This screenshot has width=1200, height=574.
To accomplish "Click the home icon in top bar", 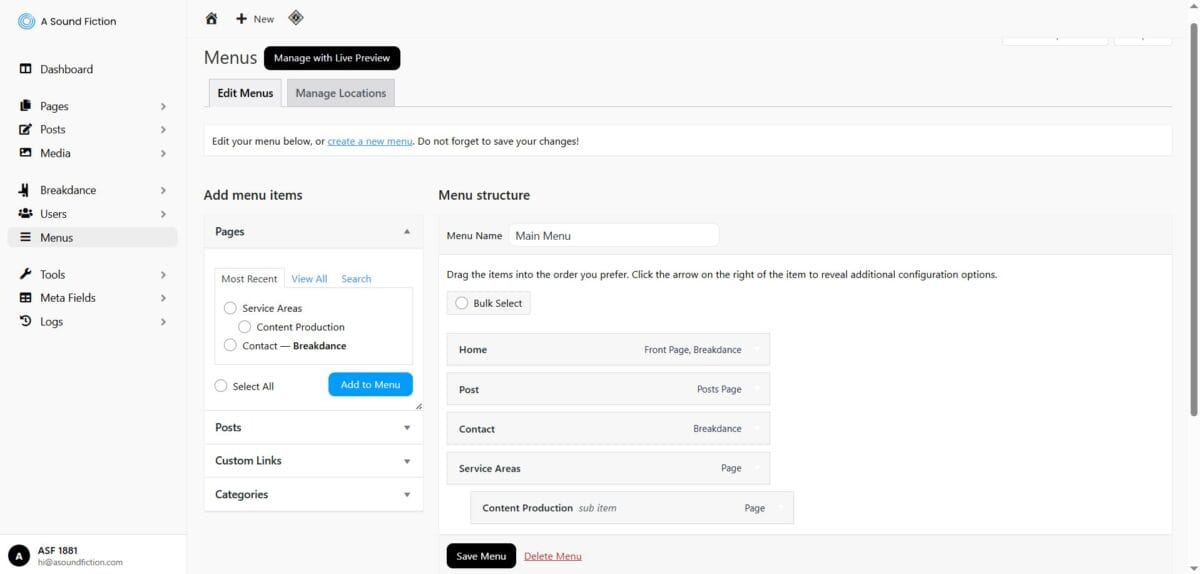I will point(211,19).
